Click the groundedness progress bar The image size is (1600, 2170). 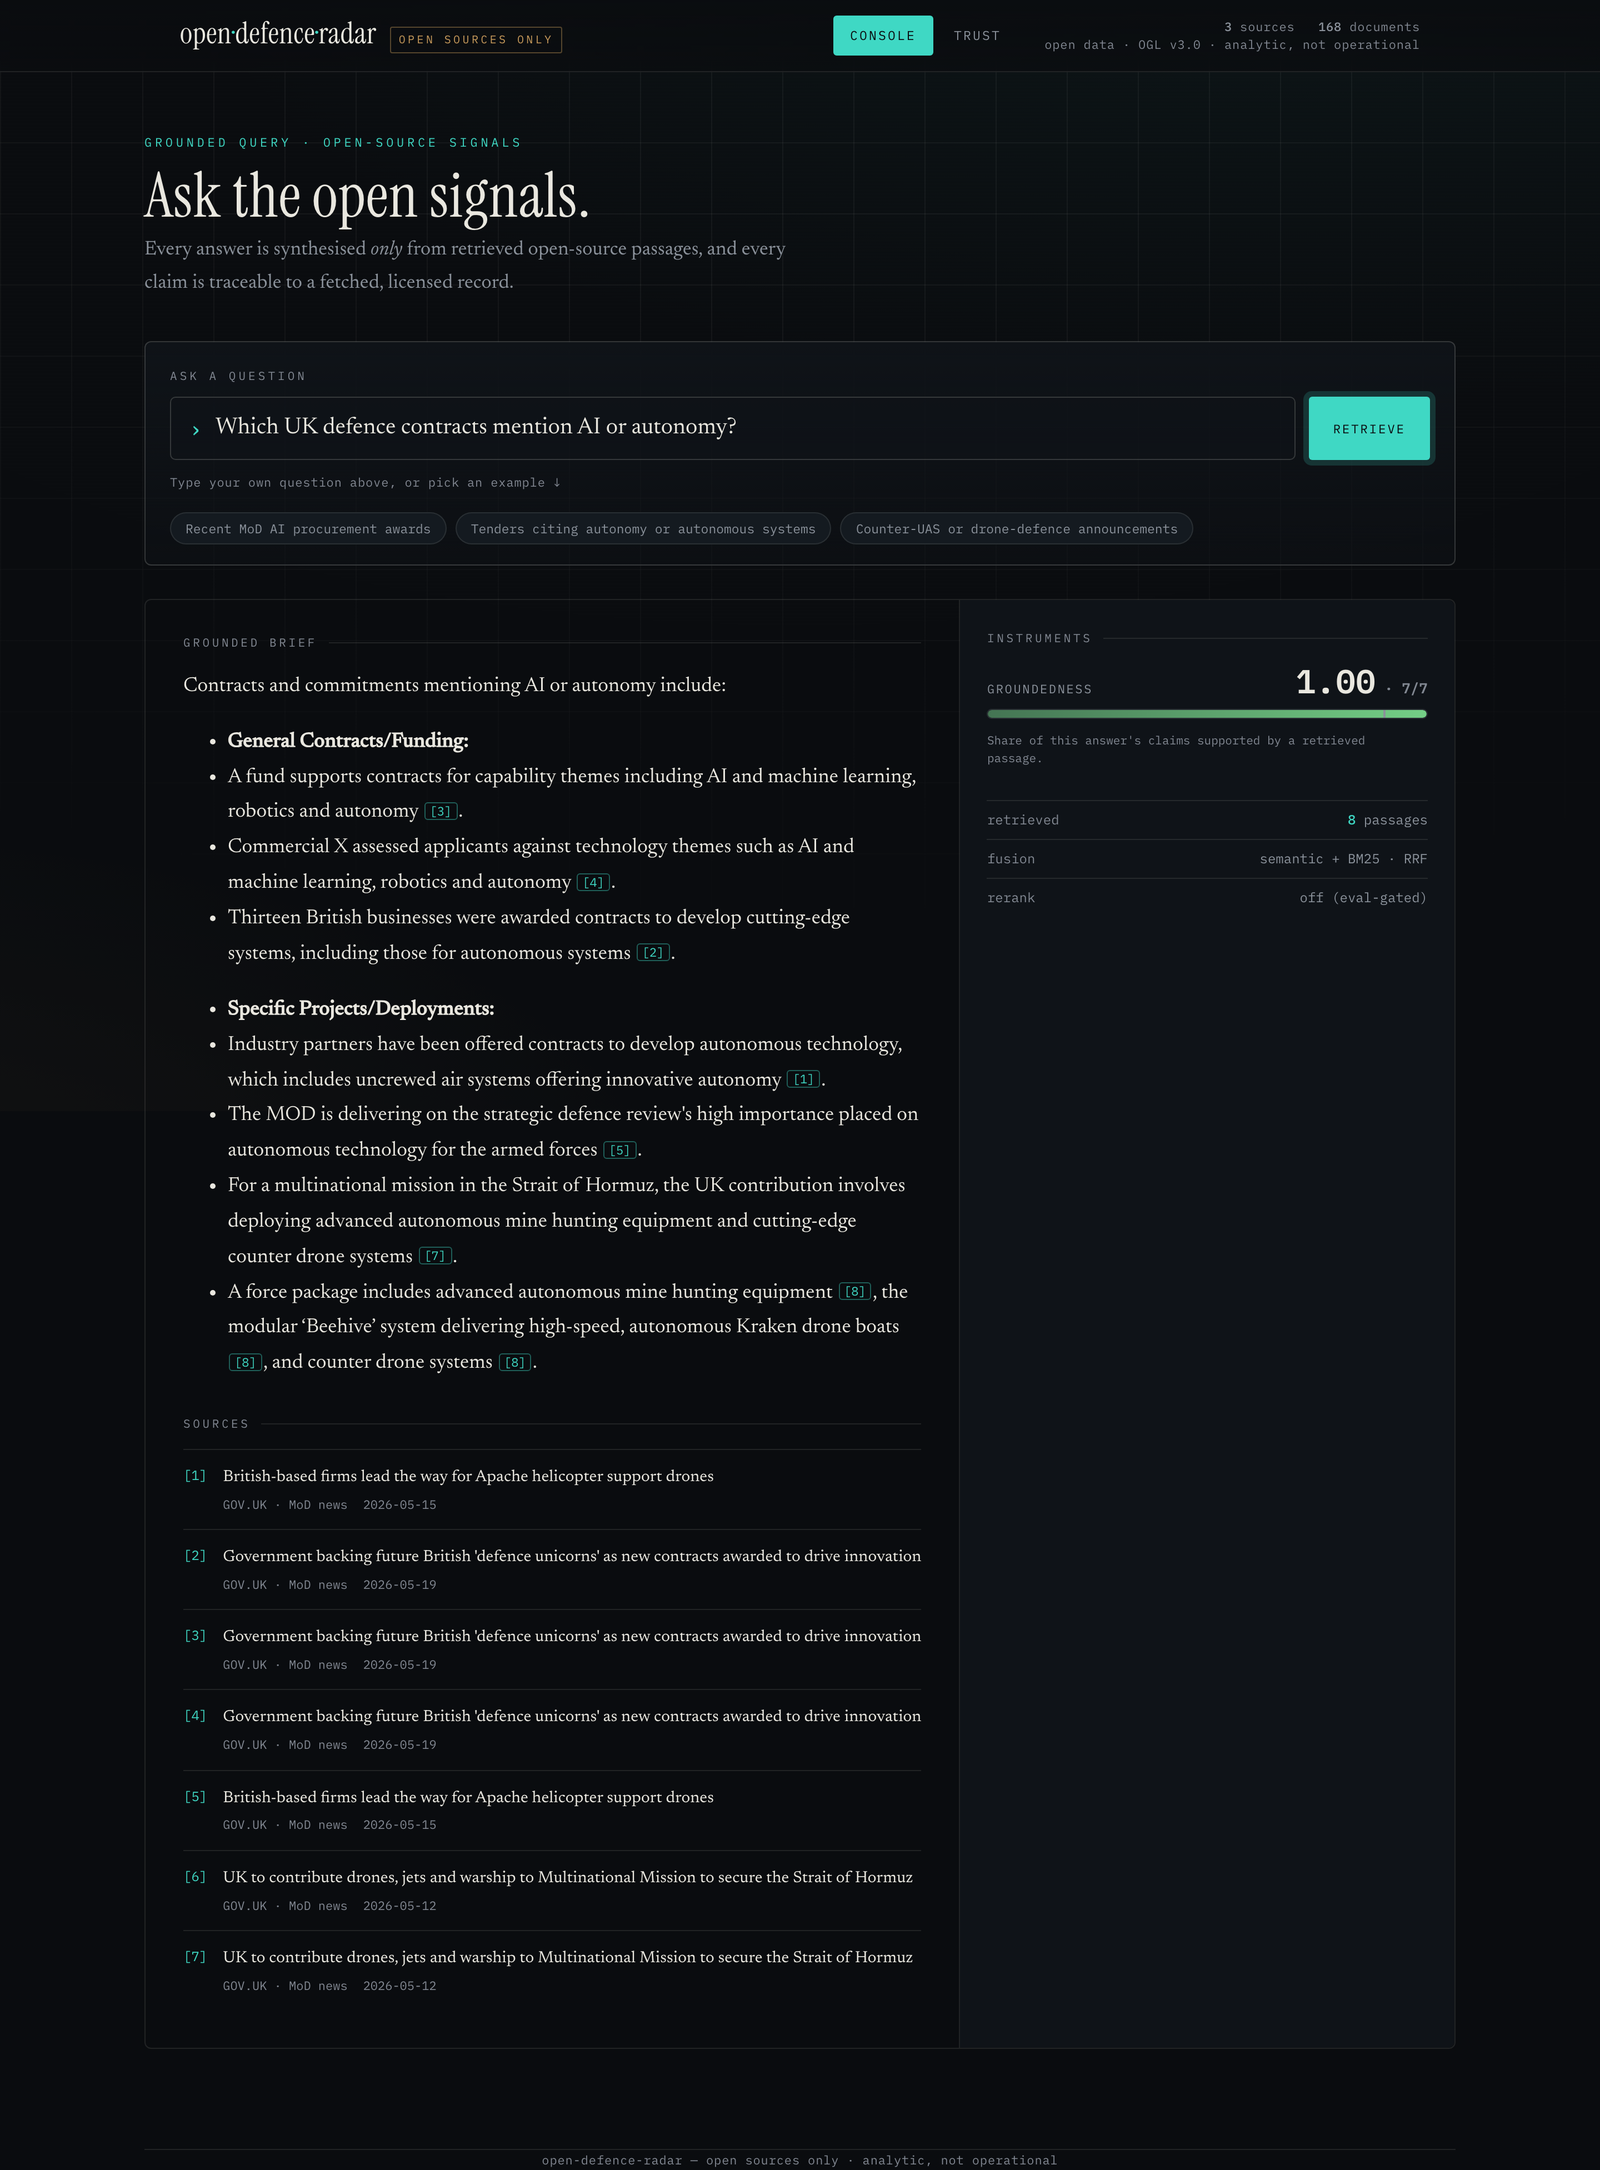(1206, 714)
